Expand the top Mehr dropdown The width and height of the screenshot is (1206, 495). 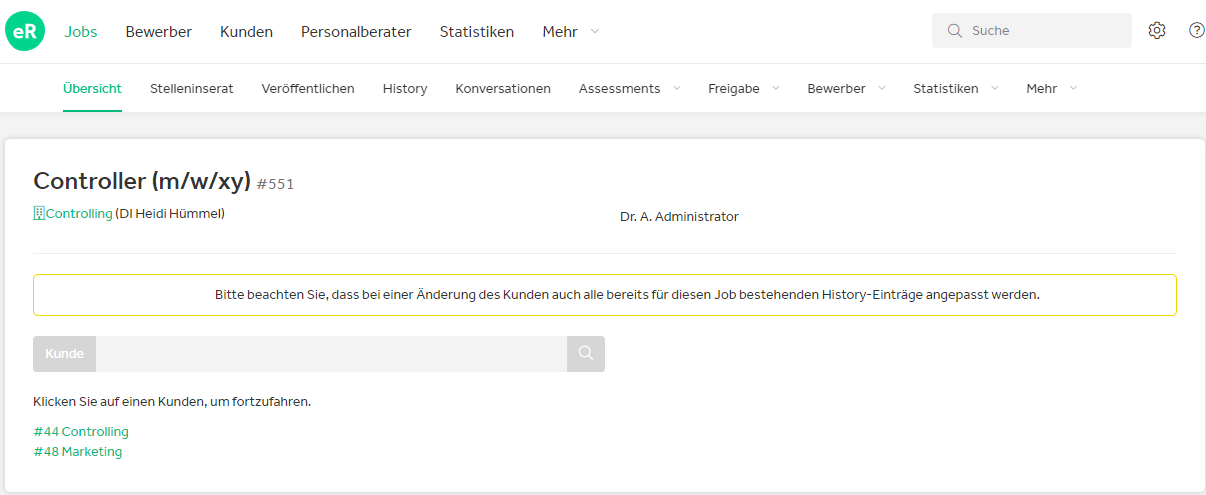571,32
